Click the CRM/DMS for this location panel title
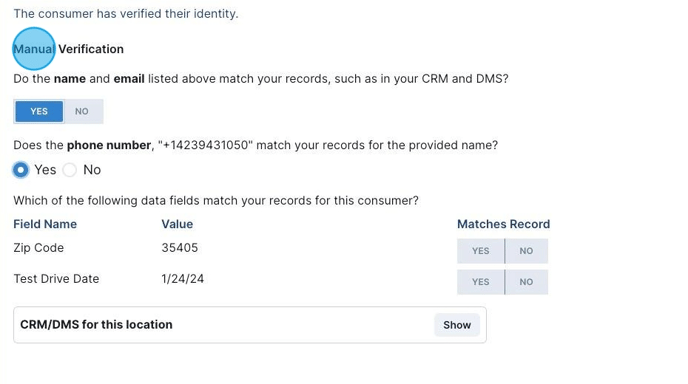 [x=96, y=325]
